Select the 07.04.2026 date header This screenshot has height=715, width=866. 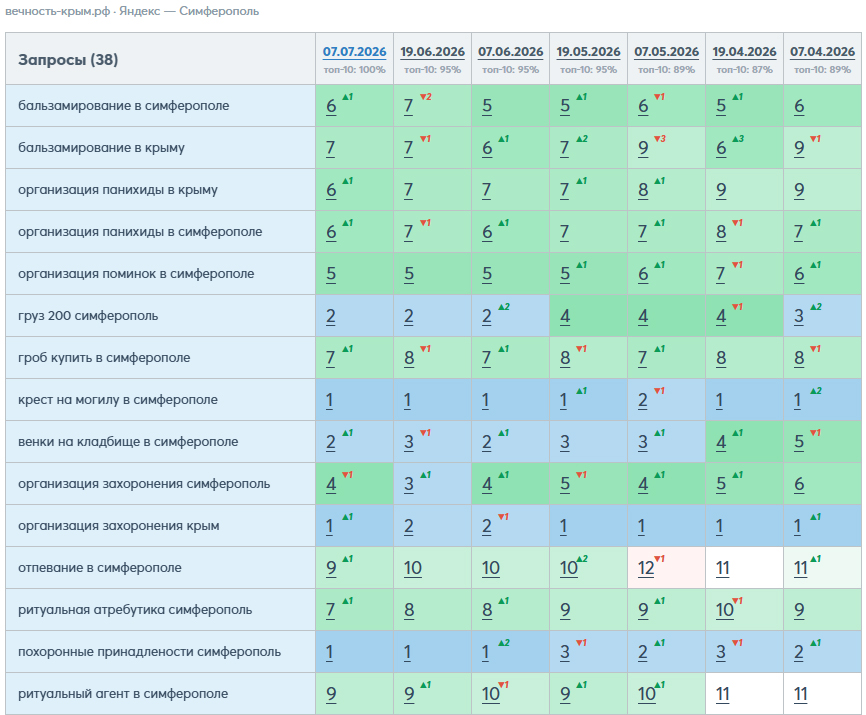point(822,52)
